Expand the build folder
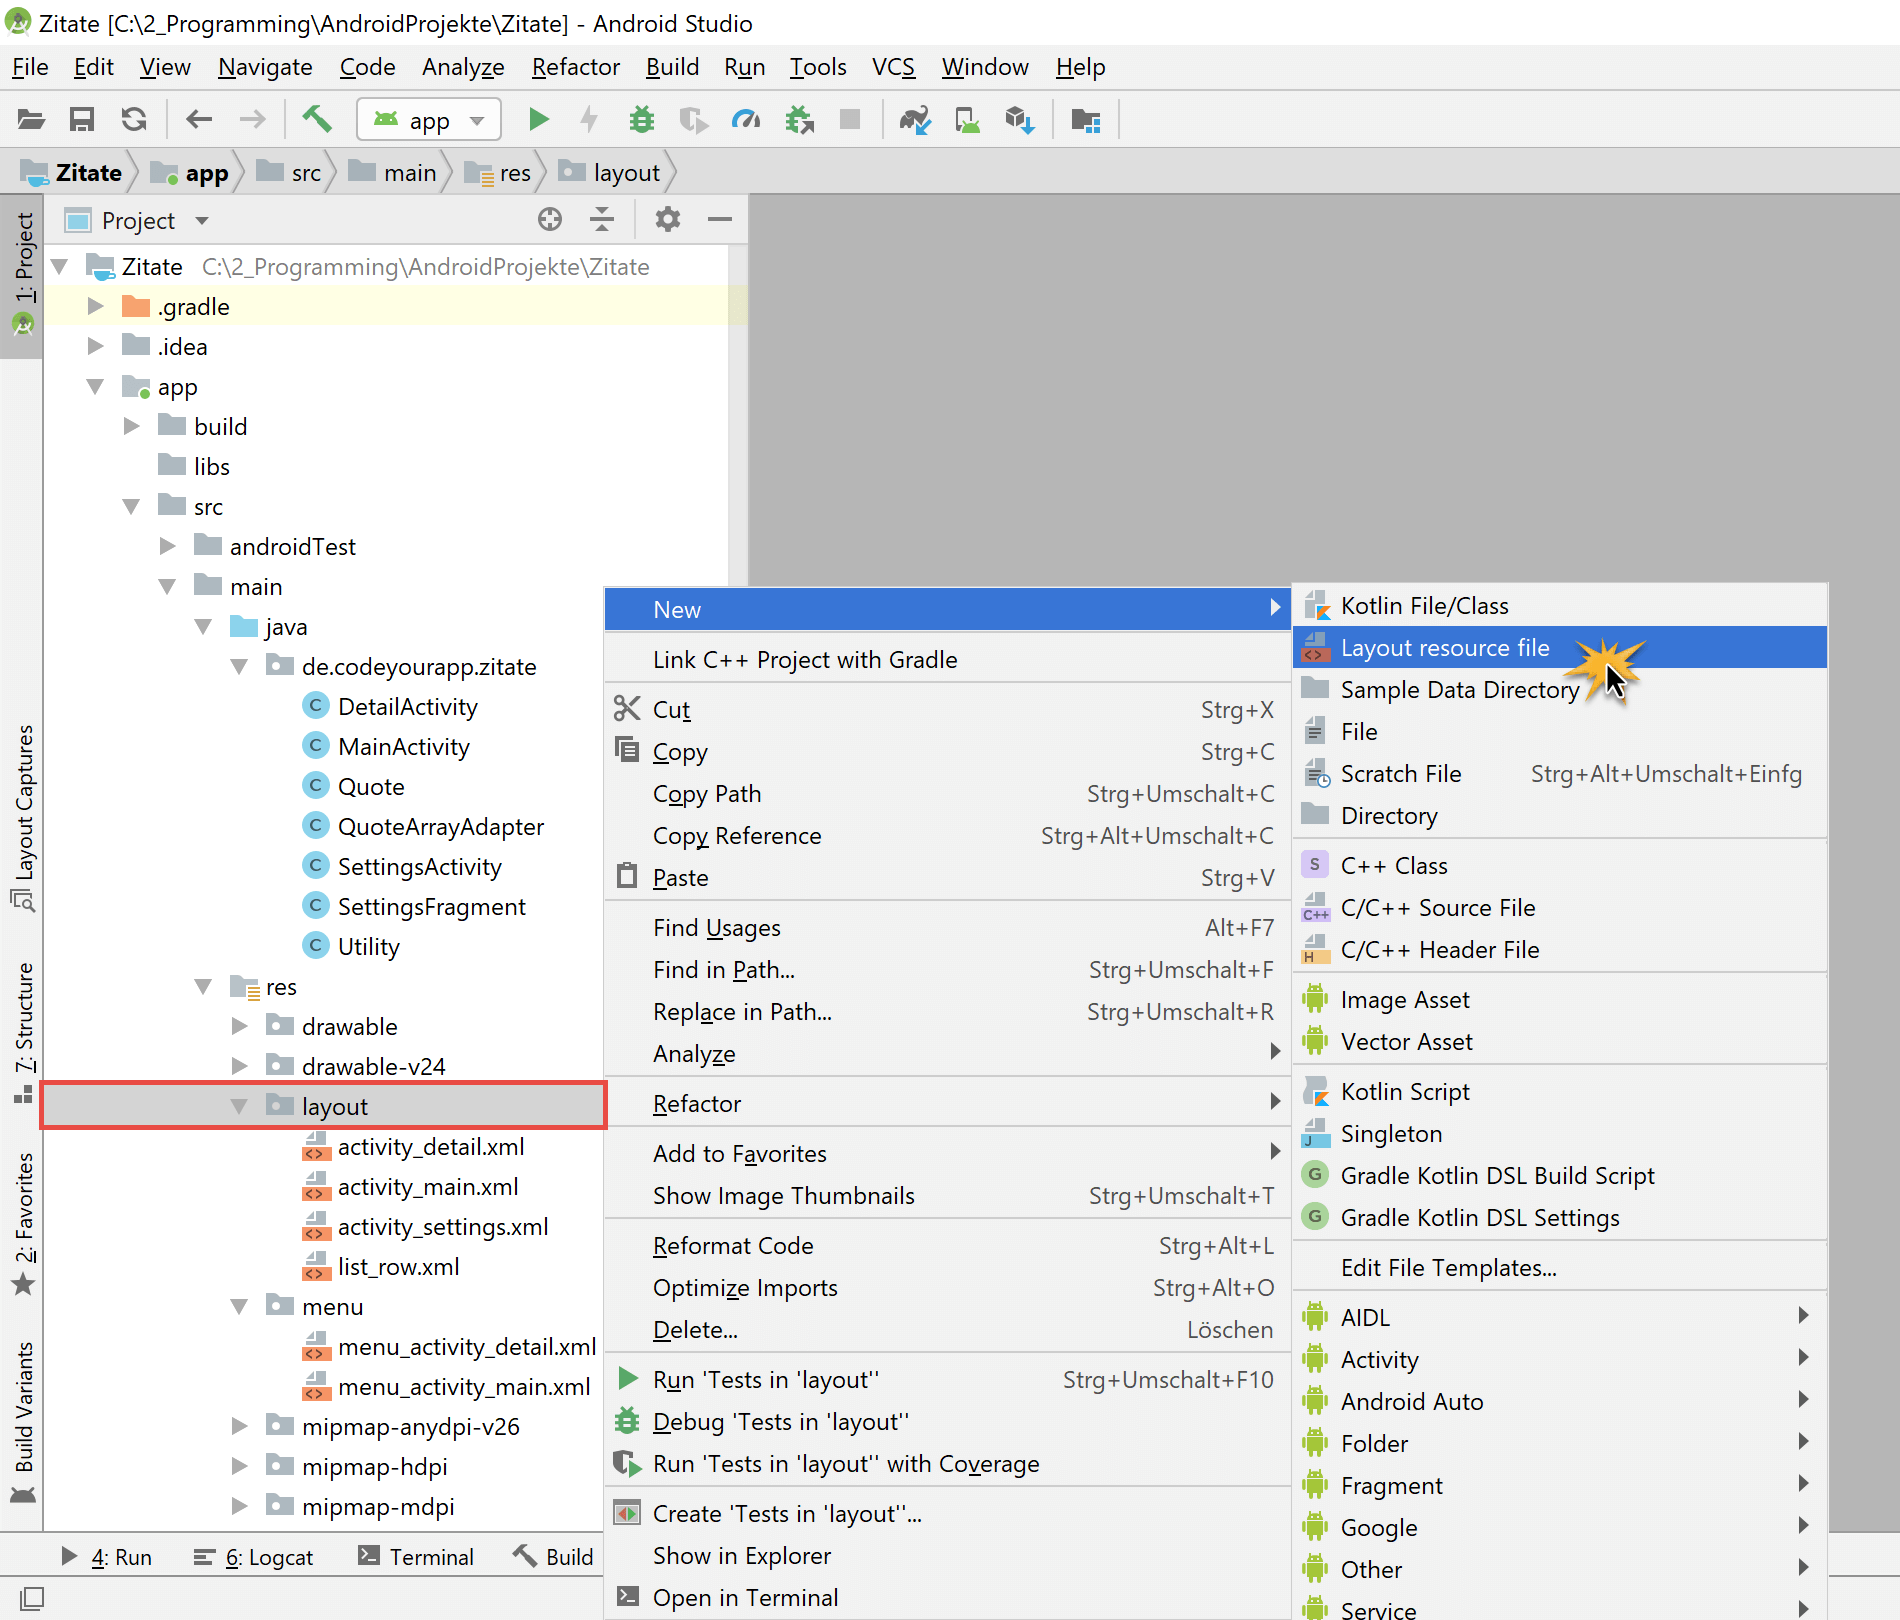The height and width of the screenshot is (1620, 1900). 132,426
